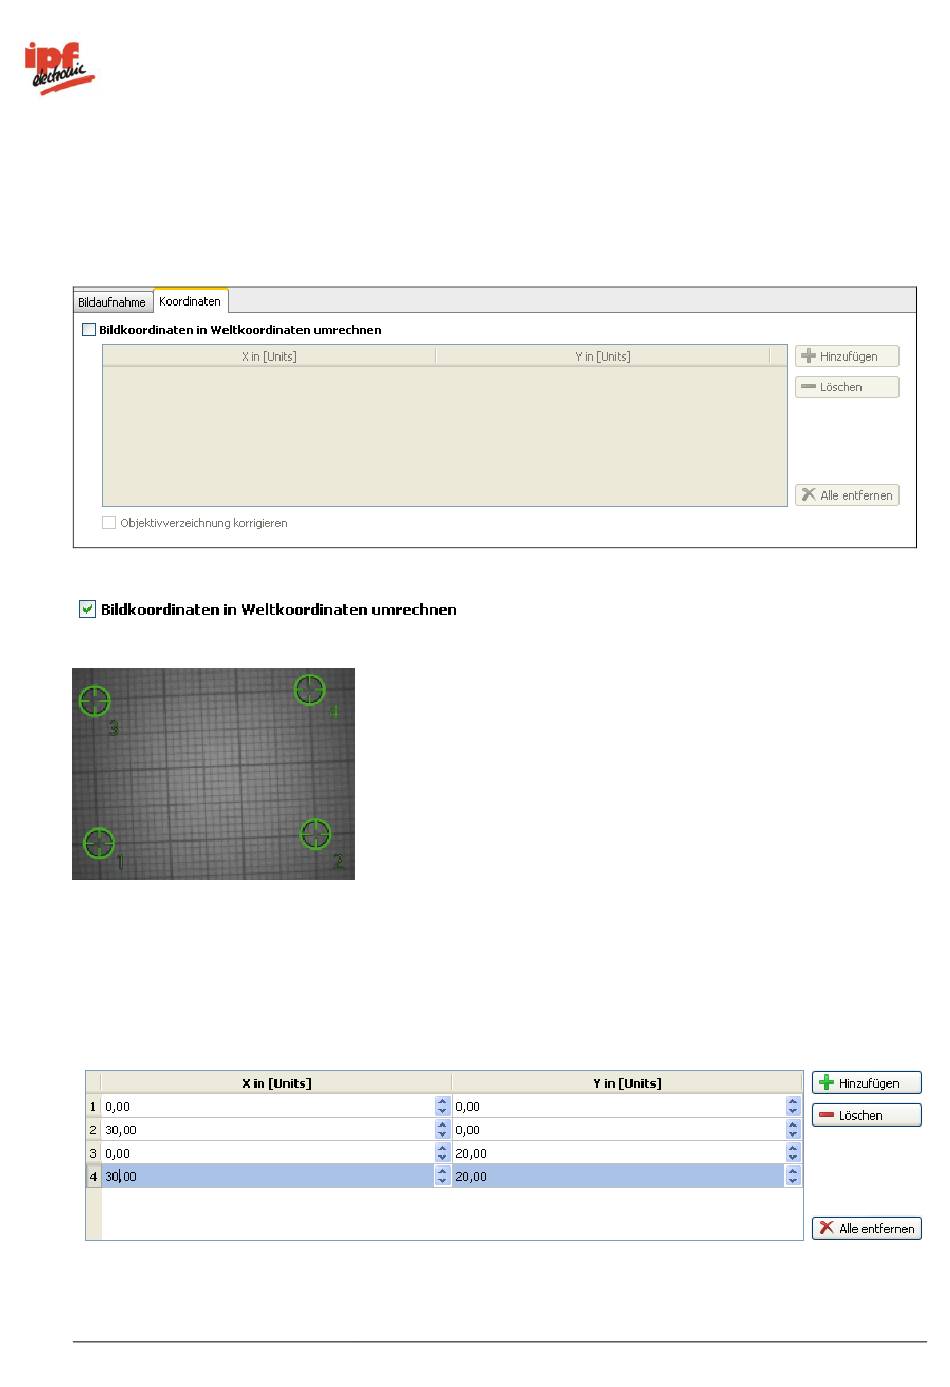Click the green crosshair marker 2
Image resolution: width=950 pixels, height=1387 pixels.
click(316, 833)
